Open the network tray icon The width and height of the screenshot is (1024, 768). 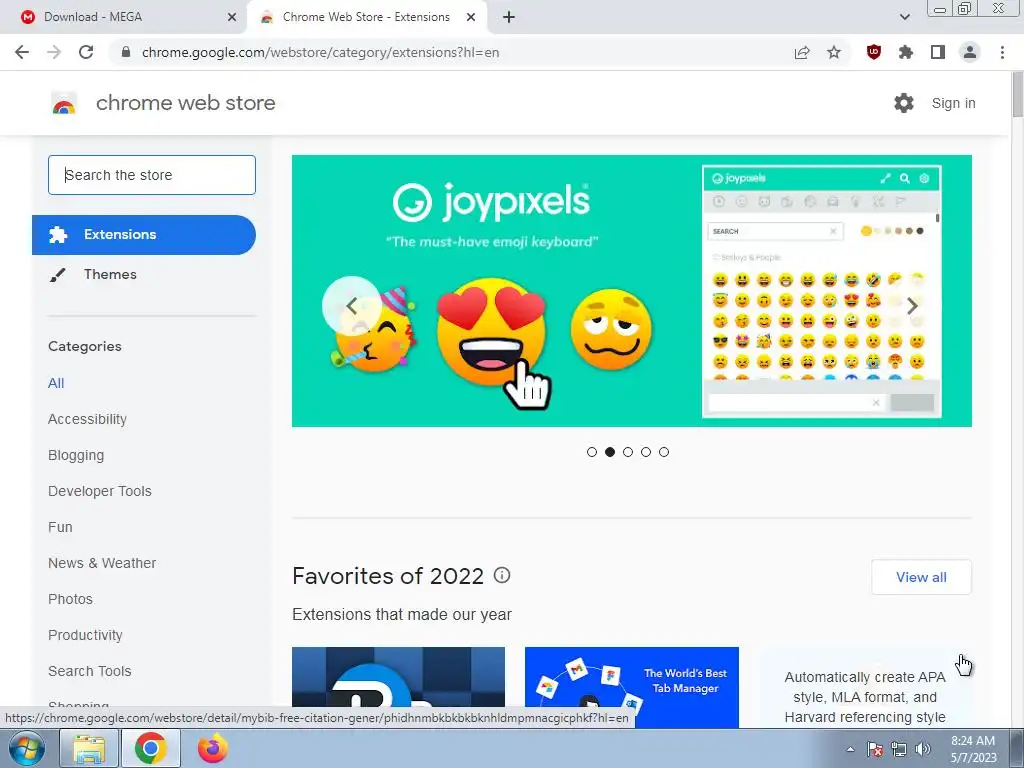899,749
